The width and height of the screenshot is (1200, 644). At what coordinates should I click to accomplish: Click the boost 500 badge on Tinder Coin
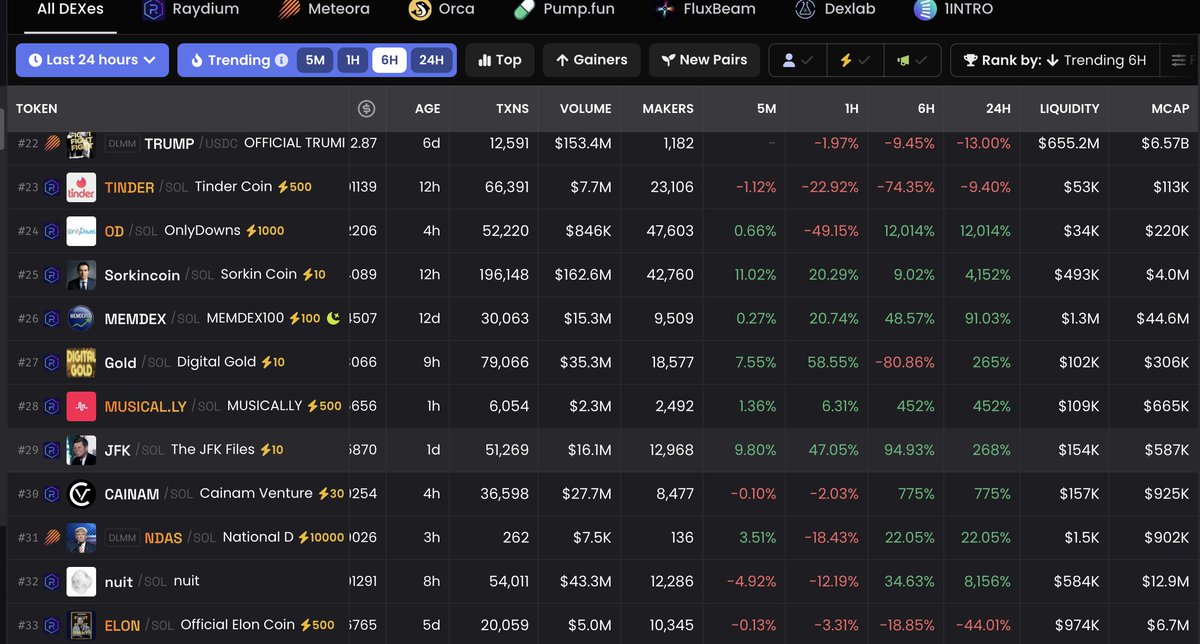(294, 187)
